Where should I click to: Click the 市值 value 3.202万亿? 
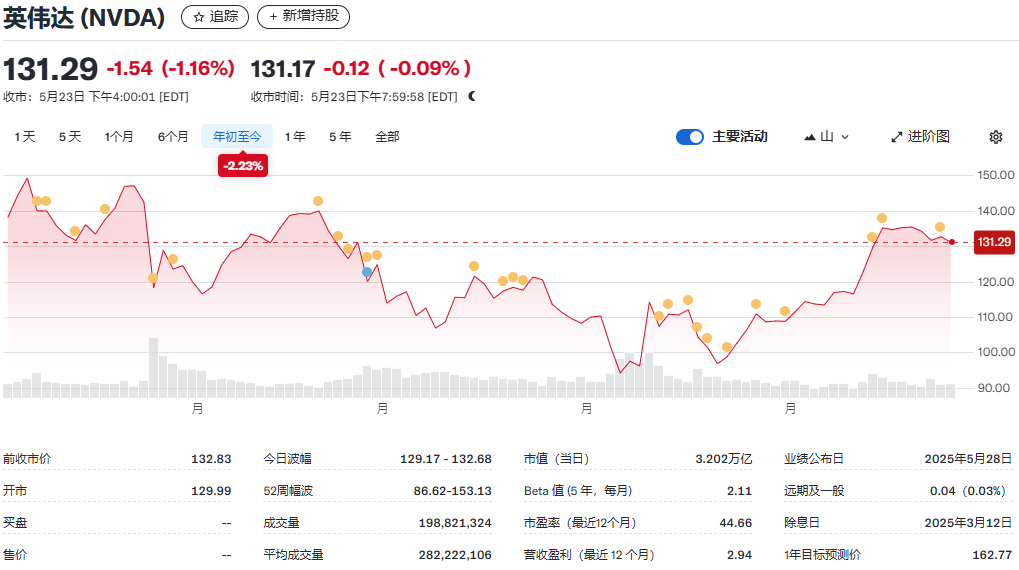click(x=723, y=459)
